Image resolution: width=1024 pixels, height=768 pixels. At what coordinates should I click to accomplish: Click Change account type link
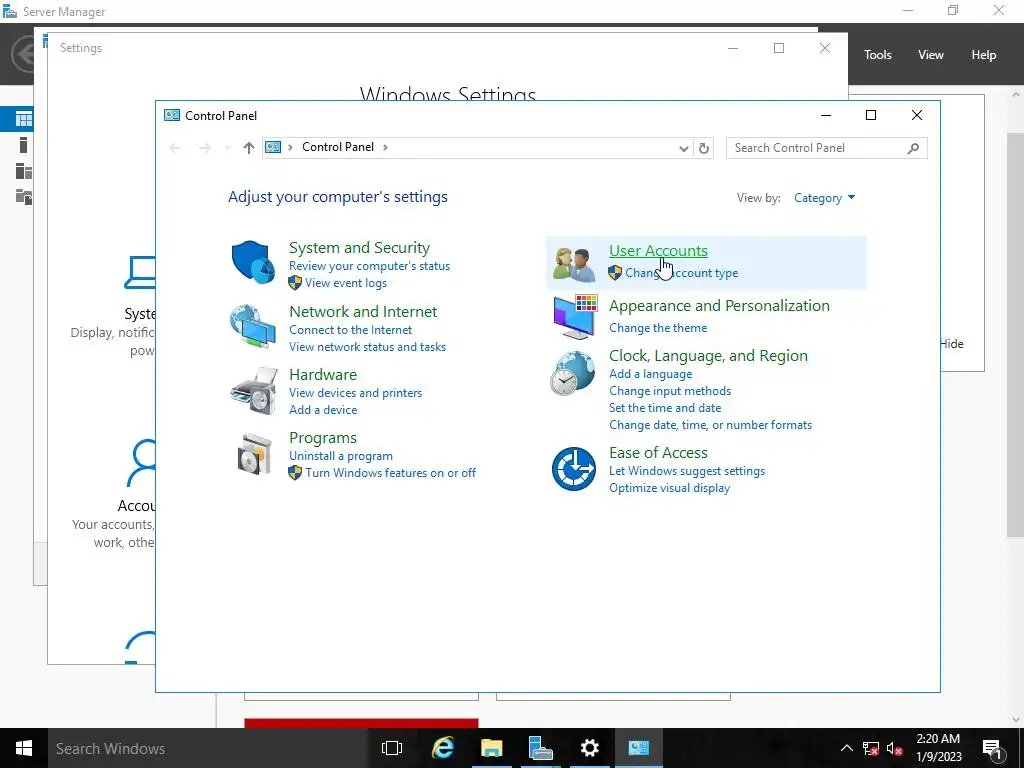(x=682, y=273)
